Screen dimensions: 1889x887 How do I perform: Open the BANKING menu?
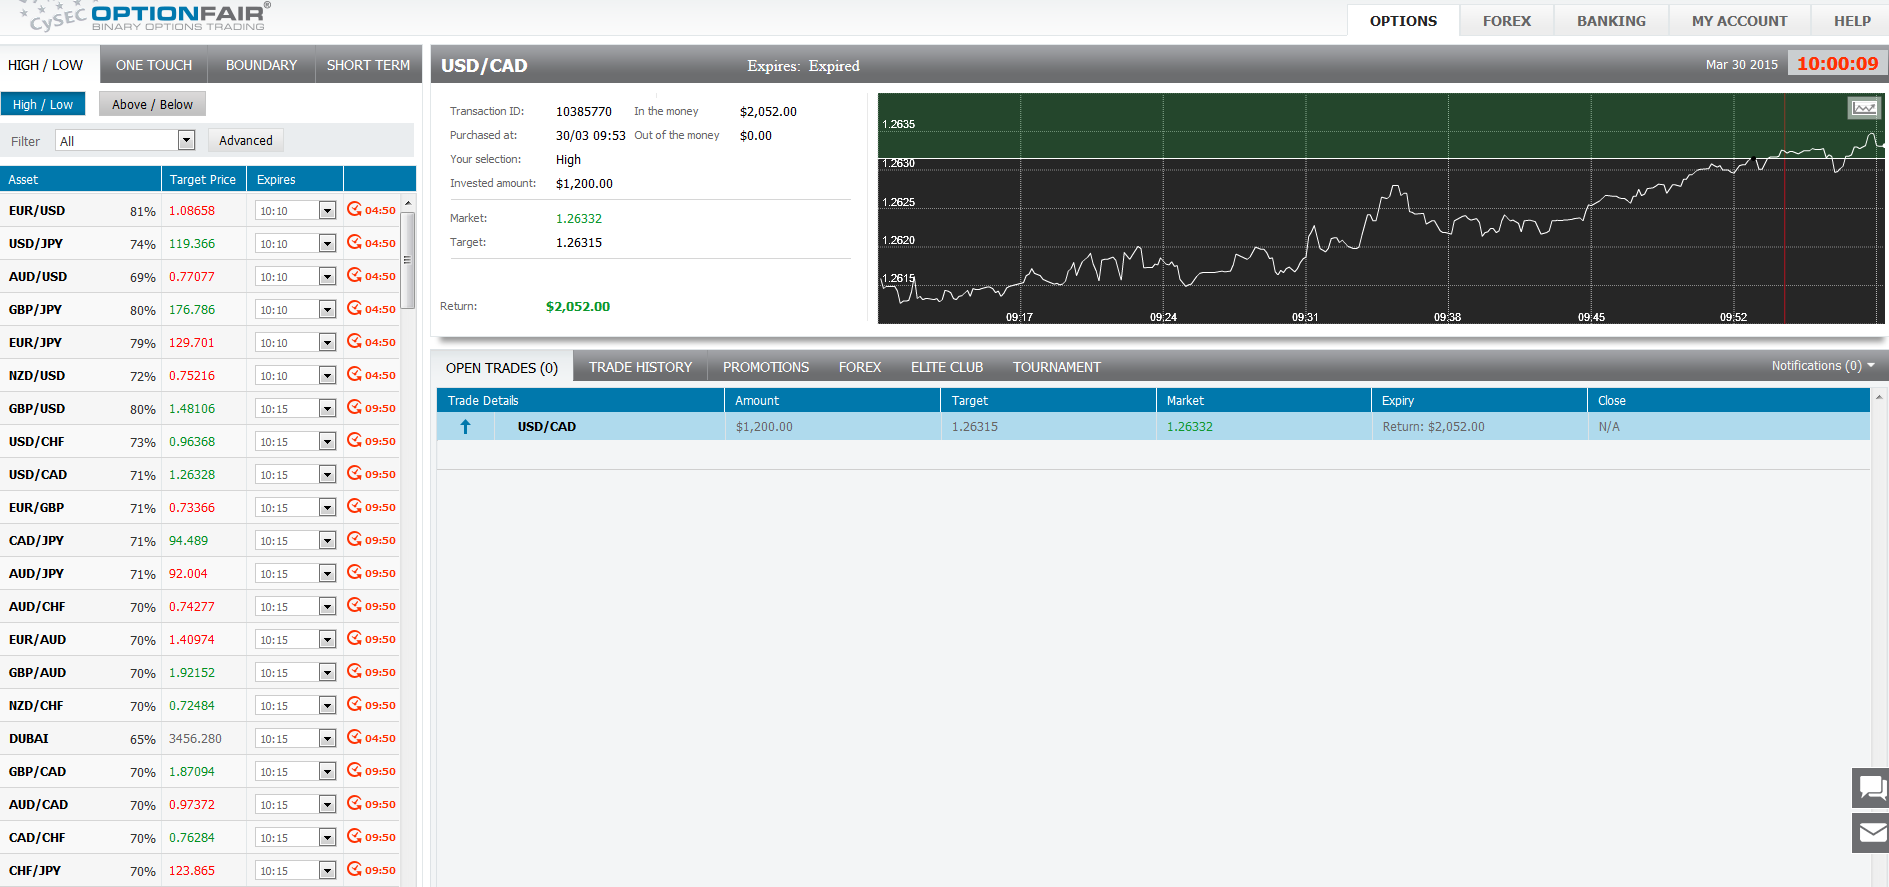pos(1611,21)
